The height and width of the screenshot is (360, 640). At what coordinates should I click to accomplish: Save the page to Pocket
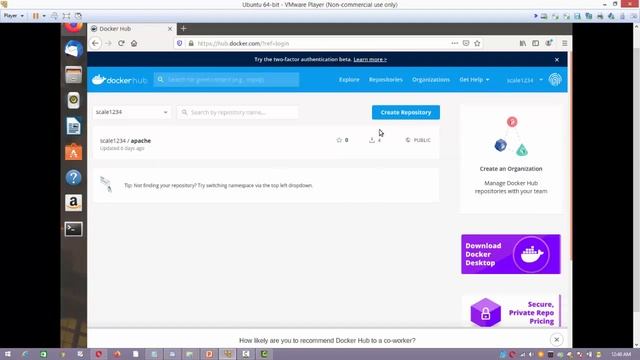[x=466, y=43]
